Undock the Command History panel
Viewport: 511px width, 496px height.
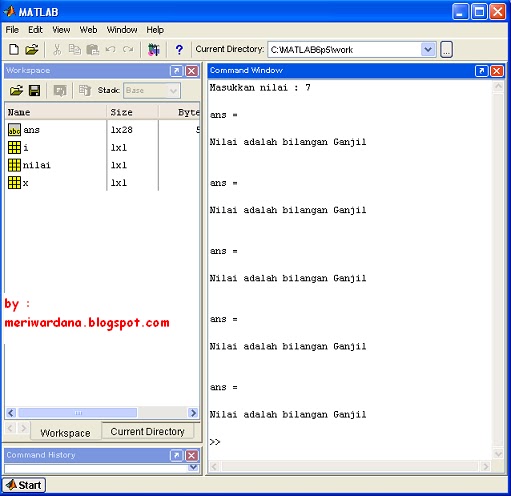pyautogui.click(x=176, y=455)
